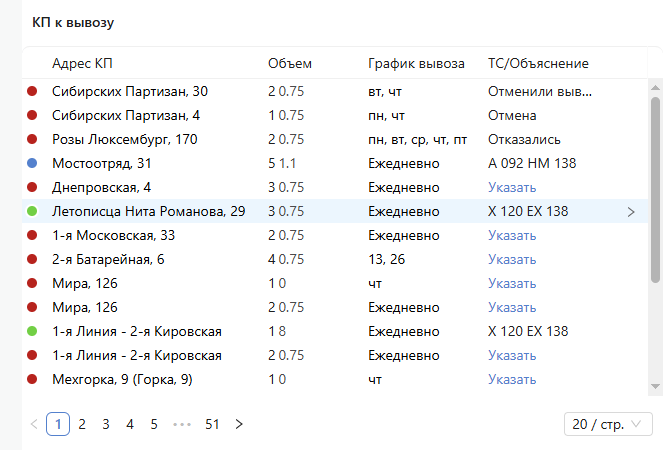This screenshot has height=450, width=663.
Task: Click the График вывоза column header
Action: pyautogui.click(x=416, y=63)
